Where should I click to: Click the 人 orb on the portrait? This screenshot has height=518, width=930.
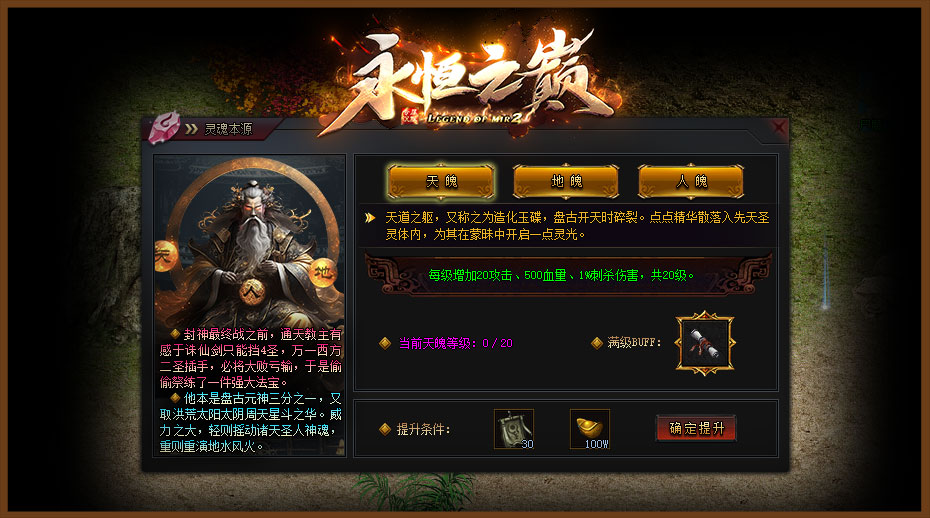click(x=252, y=291)
